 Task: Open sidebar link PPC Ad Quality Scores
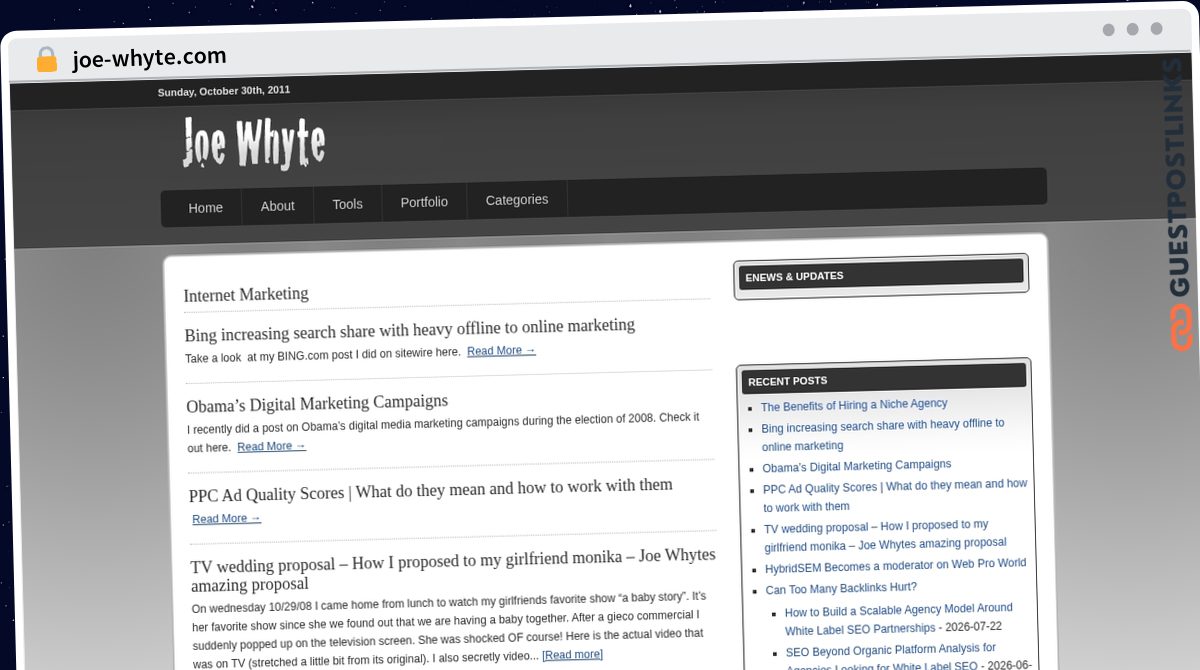tap(895, 495)
